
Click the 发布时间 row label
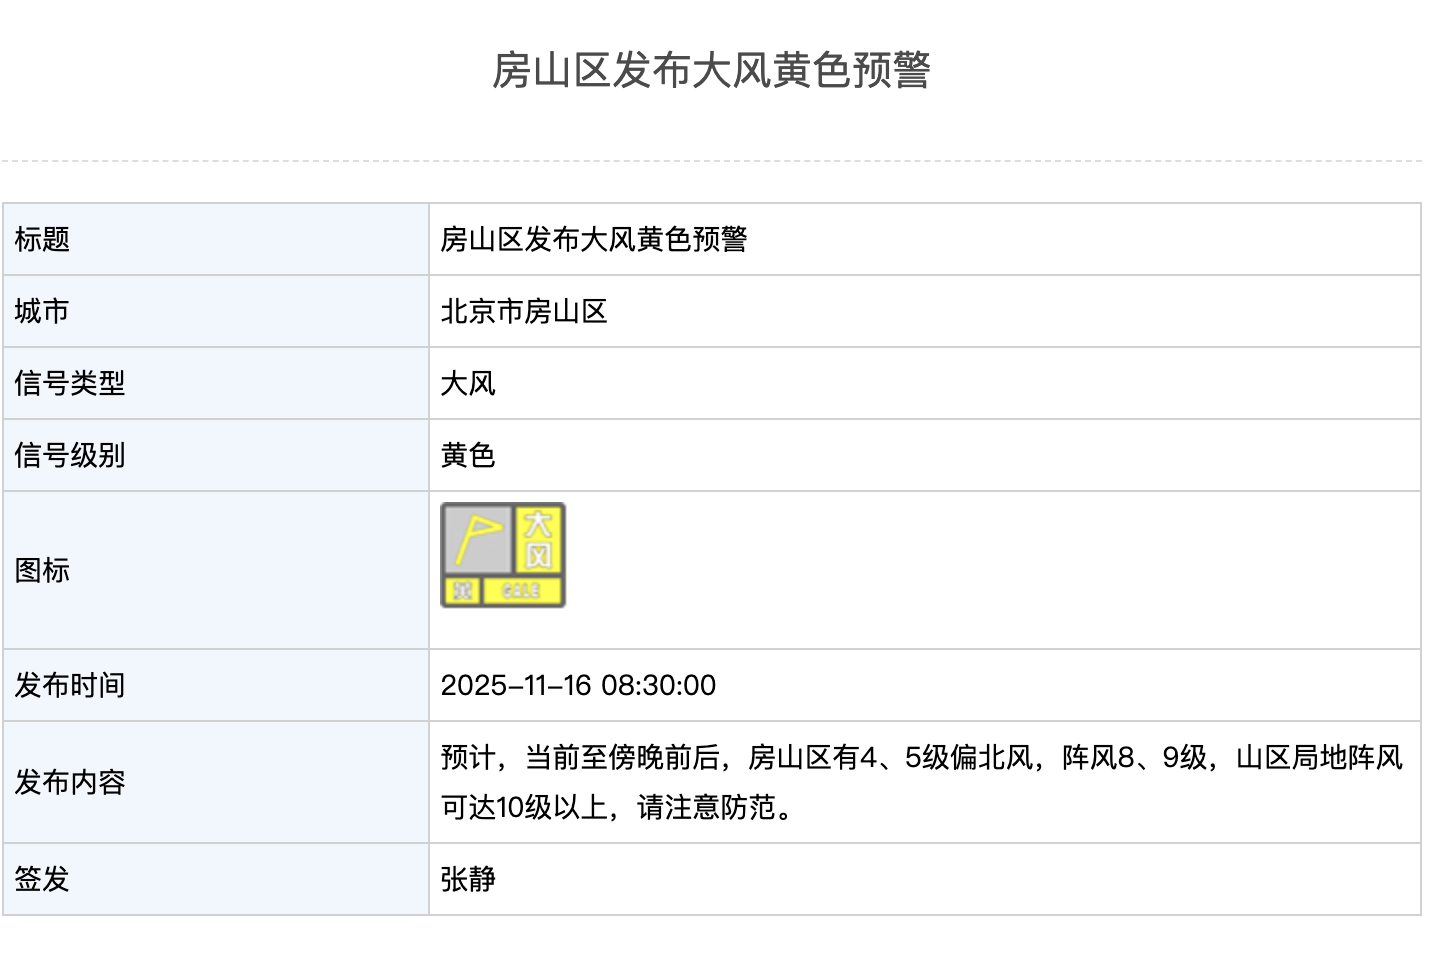click(x=70, y=686)
